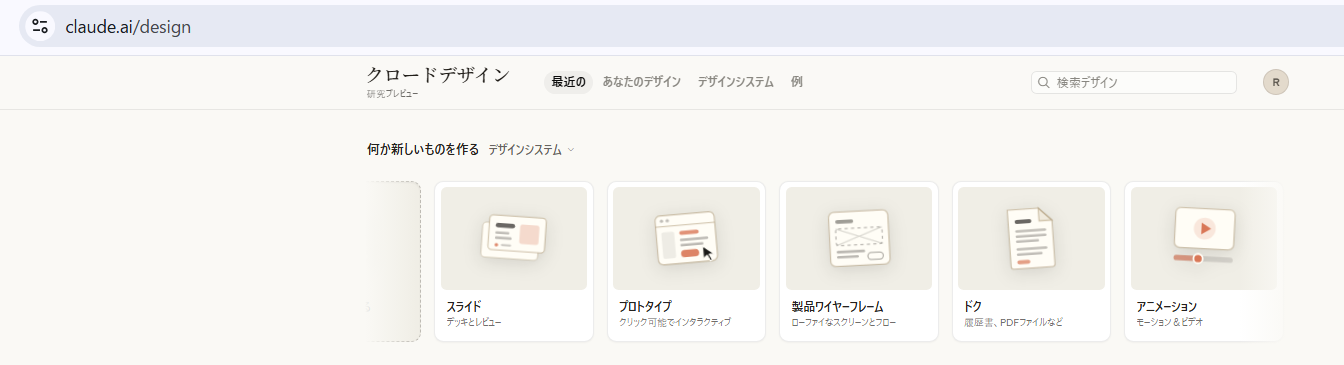1344x365 pixels.
Task: Switch to the あなたのデザイン tab
Action: tap(641, 82)
